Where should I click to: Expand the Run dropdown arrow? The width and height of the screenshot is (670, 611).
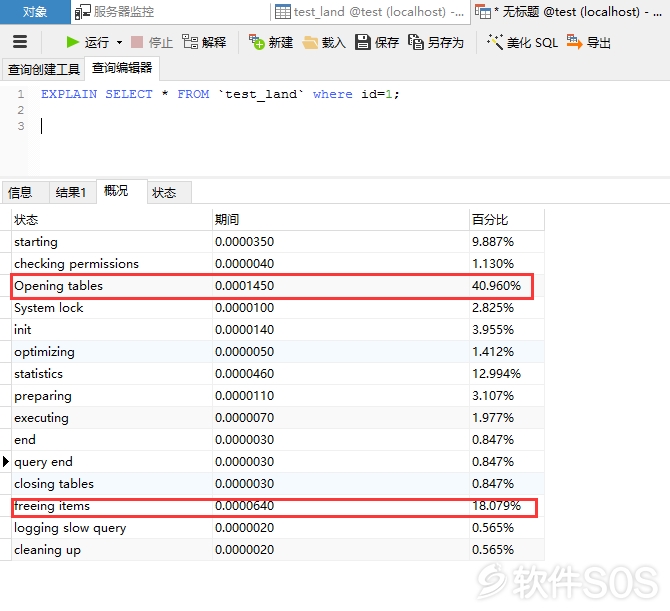[119, 42]
